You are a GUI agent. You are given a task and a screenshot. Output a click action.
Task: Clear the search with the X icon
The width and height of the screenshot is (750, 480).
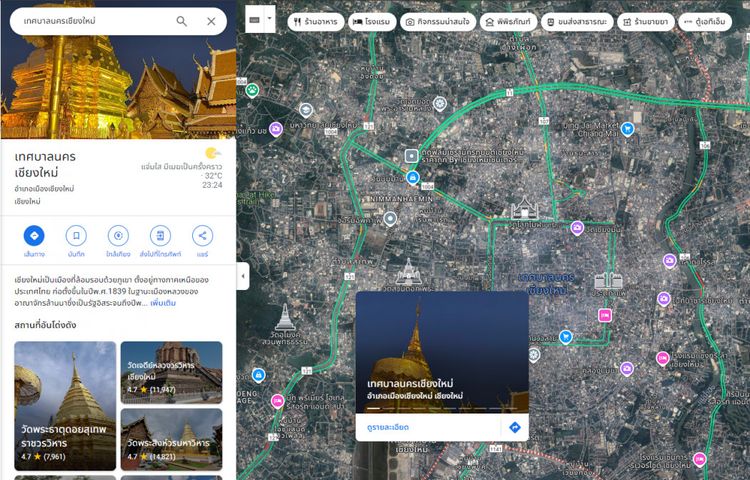211,21
